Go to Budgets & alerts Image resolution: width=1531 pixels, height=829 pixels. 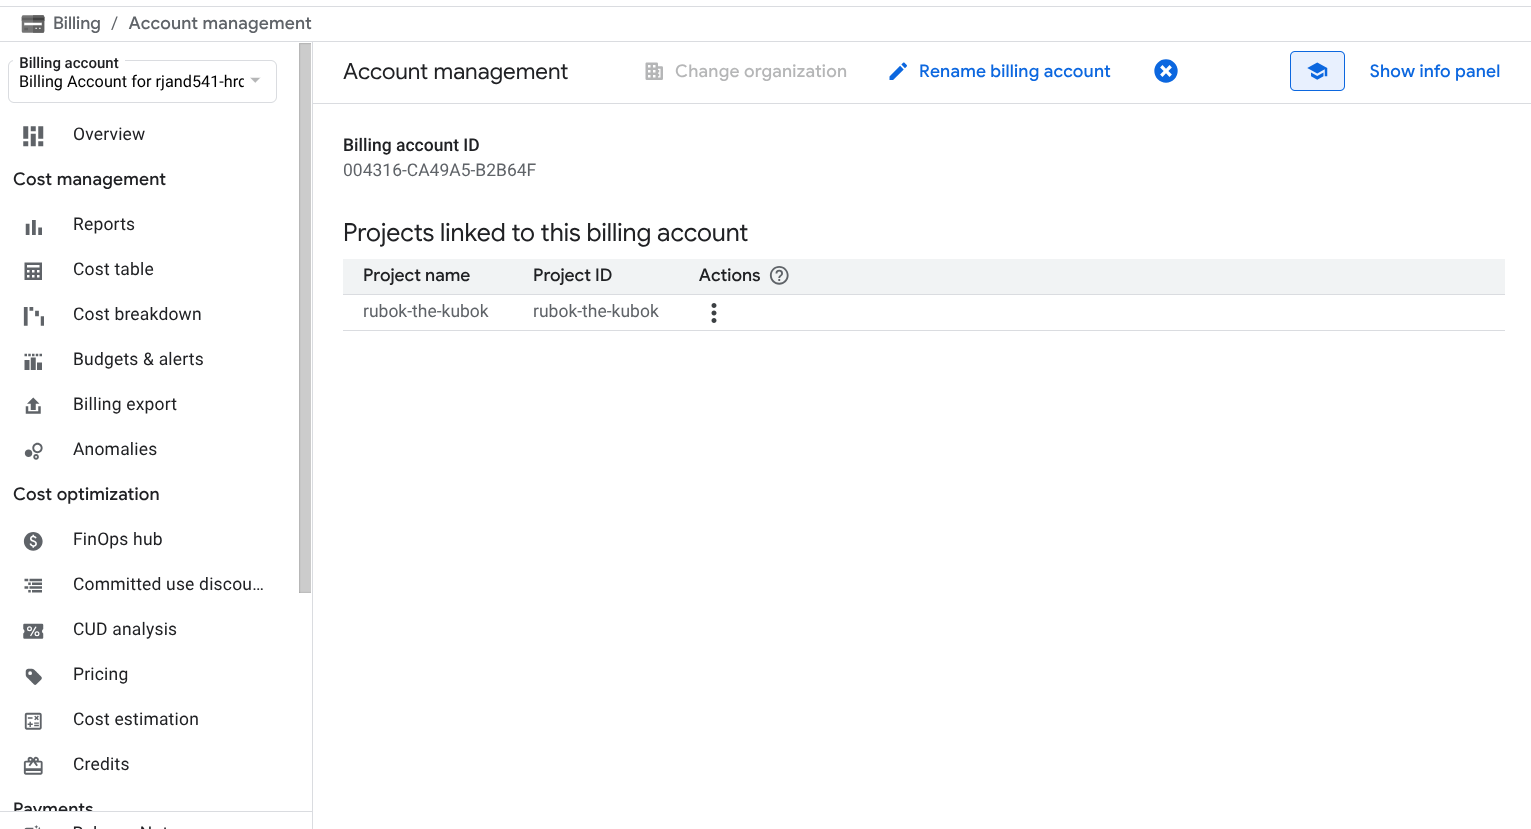[x=138, y=359]
